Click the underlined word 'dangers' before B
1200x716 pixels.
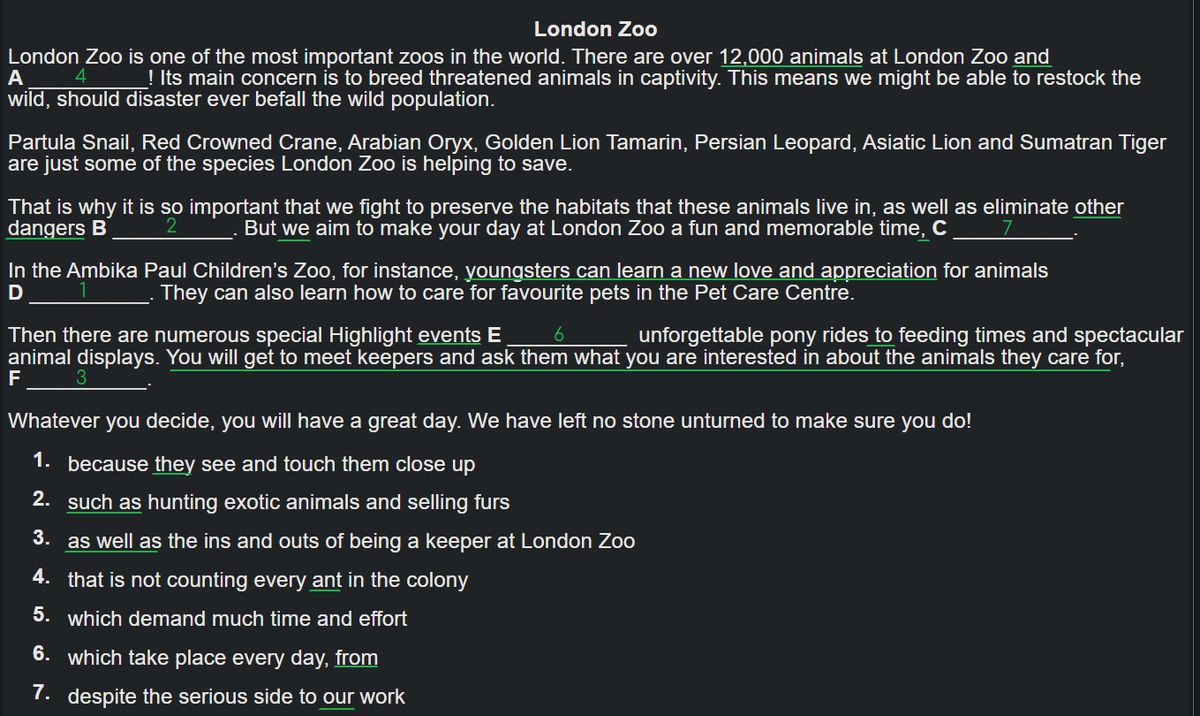tap(46, 228)
